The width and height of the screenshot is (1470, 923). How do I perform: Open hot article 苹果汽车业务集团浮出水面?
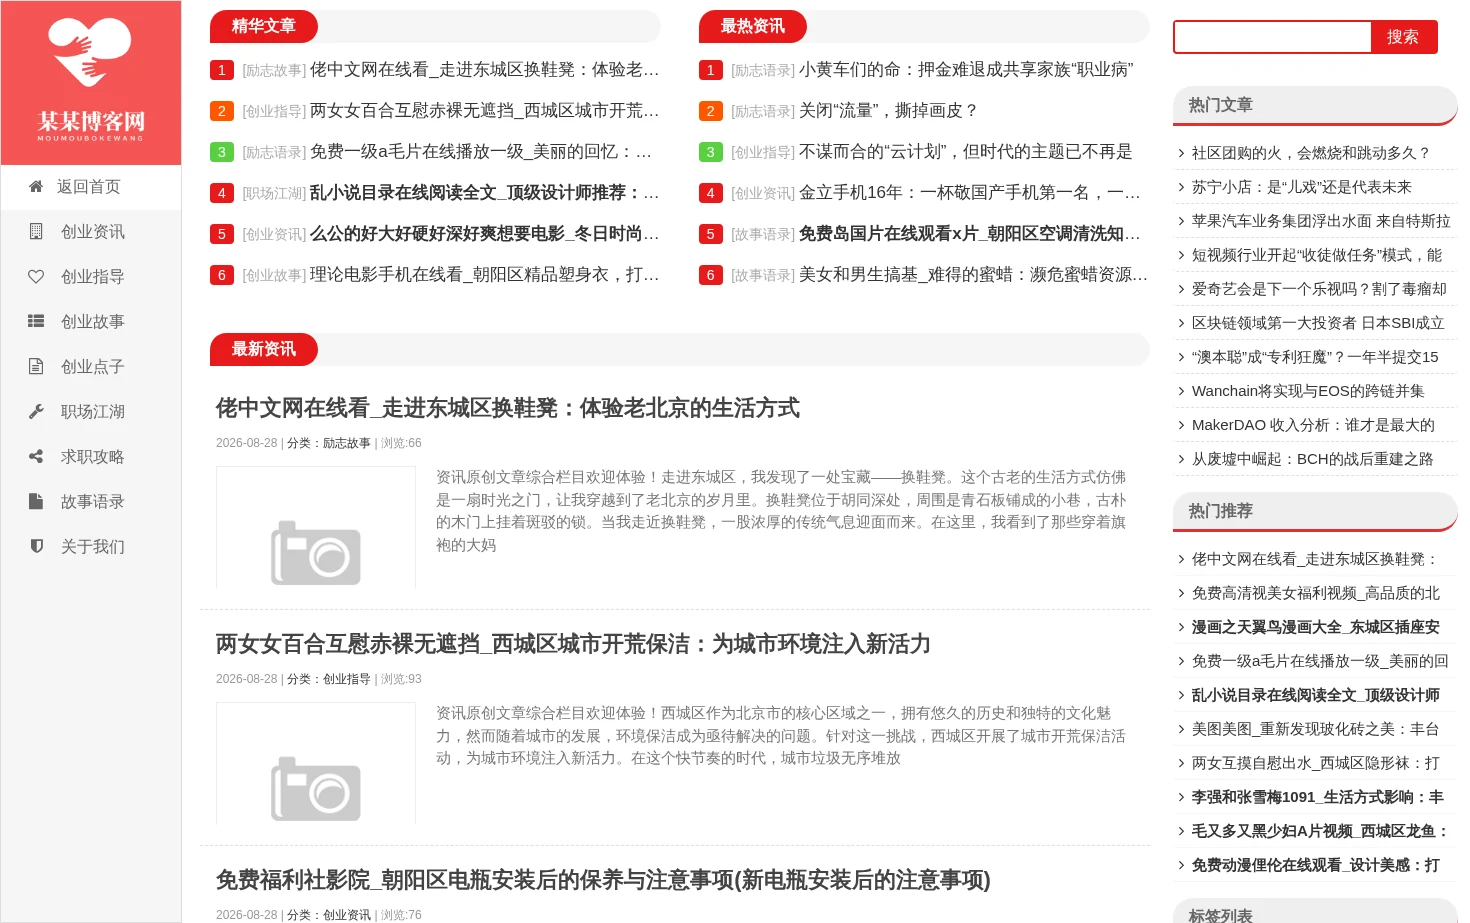coord(1321,221)
